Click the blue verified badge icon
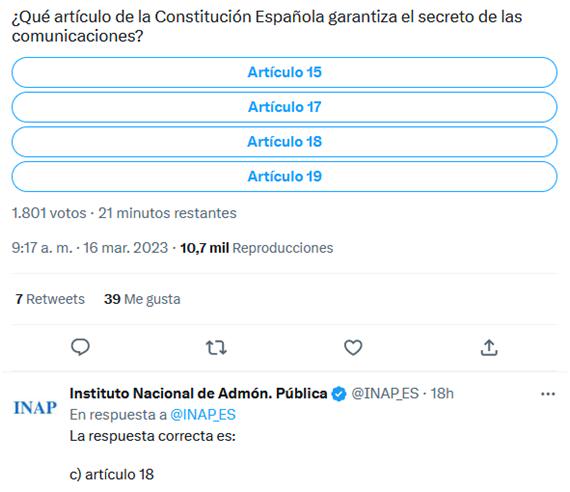This screenshot has width=570, height=492. coord(339,394)
